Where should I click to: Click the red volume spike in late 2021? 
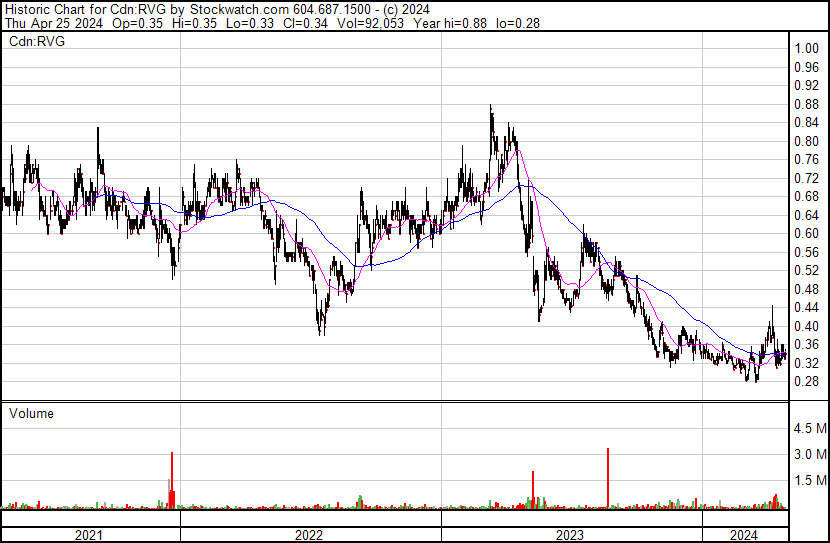tap(172, 481)
